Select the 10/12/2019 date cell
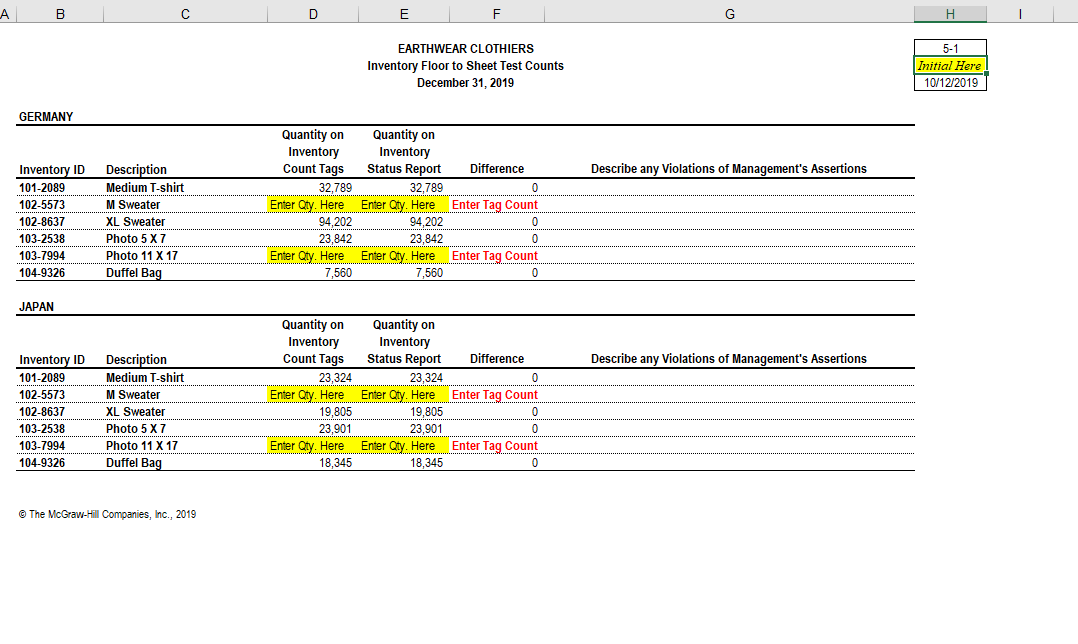This screenshot has height=644, width=1078. (x=950, y=82)
